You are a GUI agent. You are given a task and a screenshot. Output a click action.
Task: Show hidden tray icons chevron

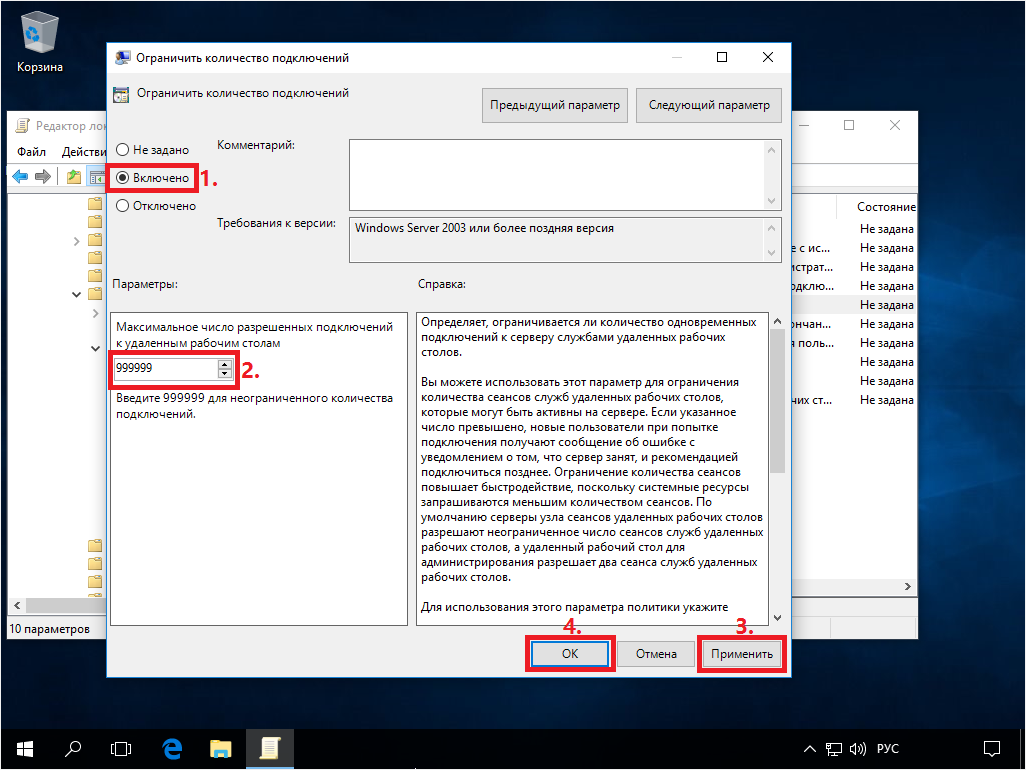click(809, 749)
